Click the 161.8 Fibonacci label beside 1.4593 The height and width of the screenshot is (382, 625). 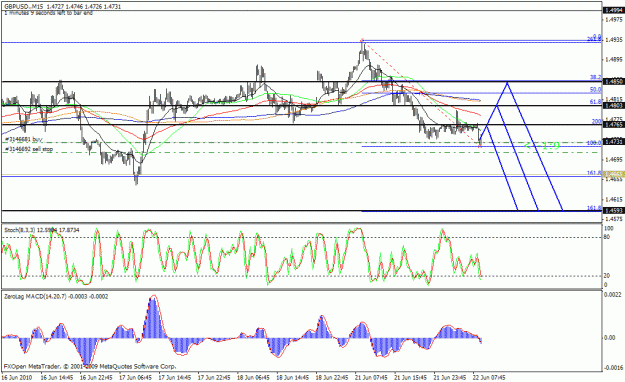click(594, 208)
